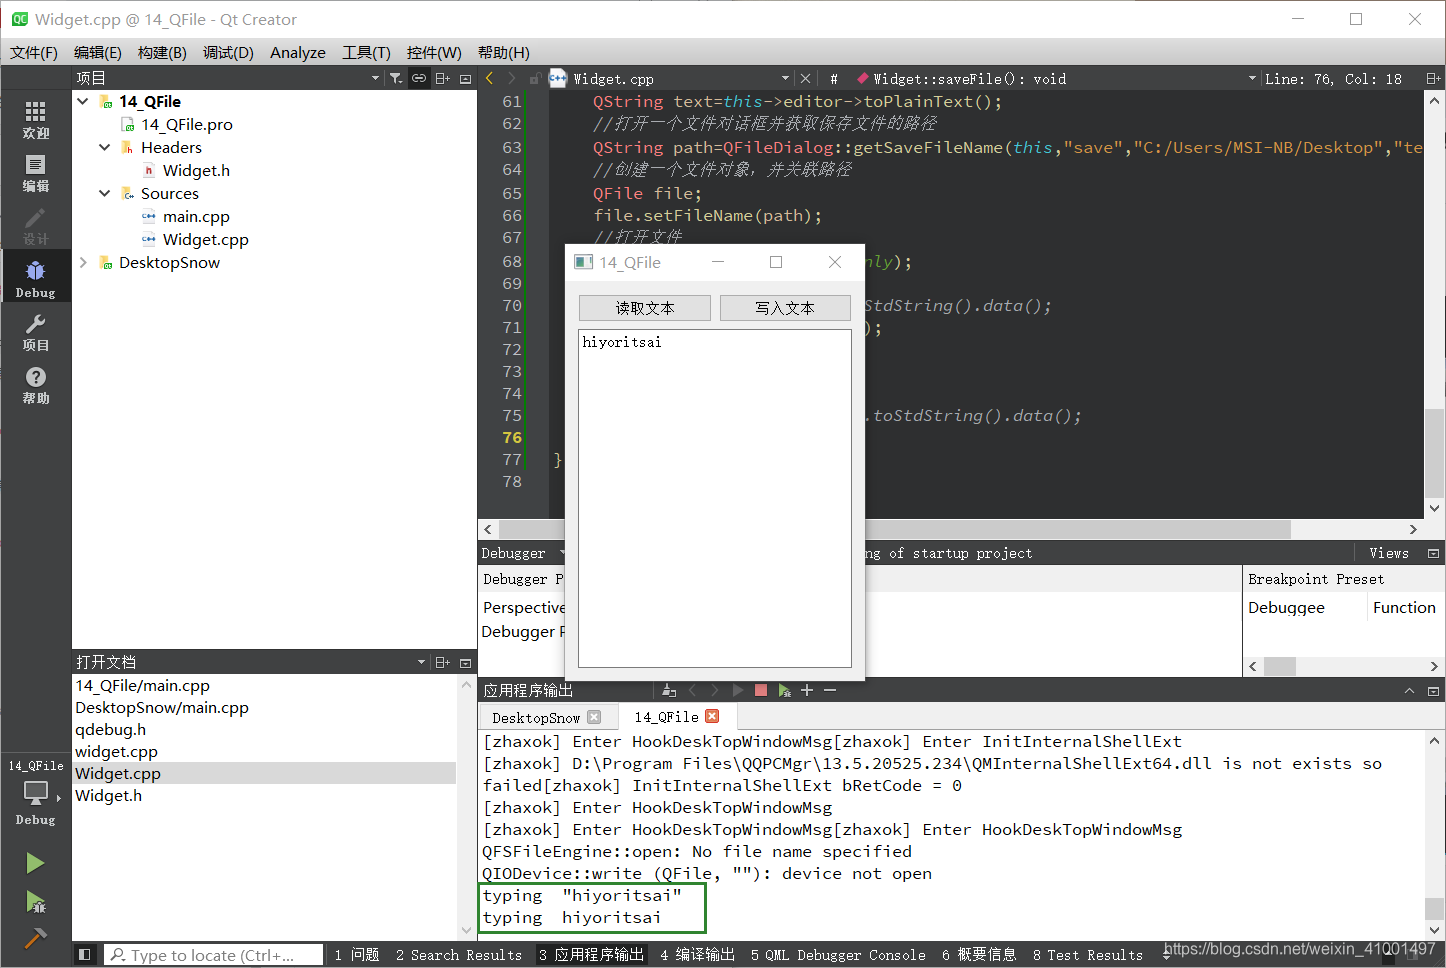Click the Build hammer icon
This screenshot has height=968, width=1446.
pyautogui.click(x=35, y=938)
